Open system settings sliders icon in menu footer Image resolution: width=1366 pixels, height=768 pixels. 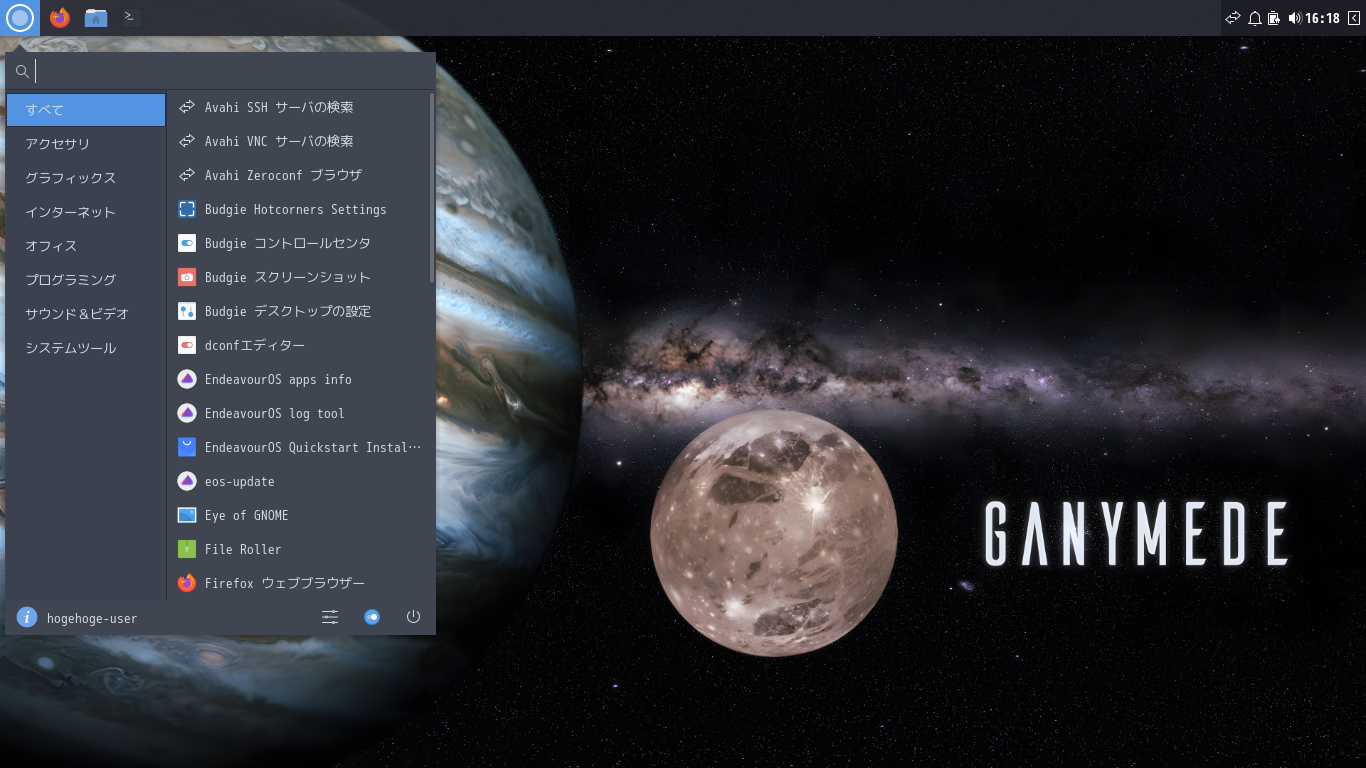[330, 618]
